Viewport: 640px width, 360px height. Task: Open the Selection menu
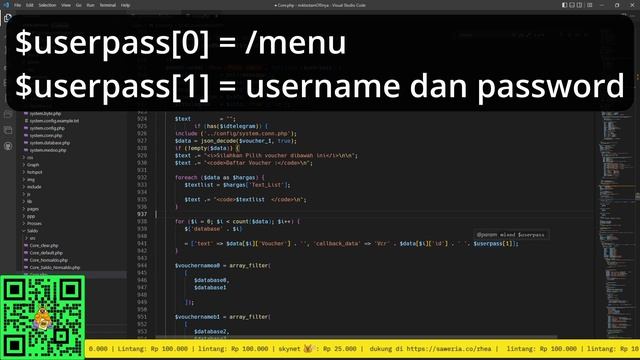(x=47, y=5)
